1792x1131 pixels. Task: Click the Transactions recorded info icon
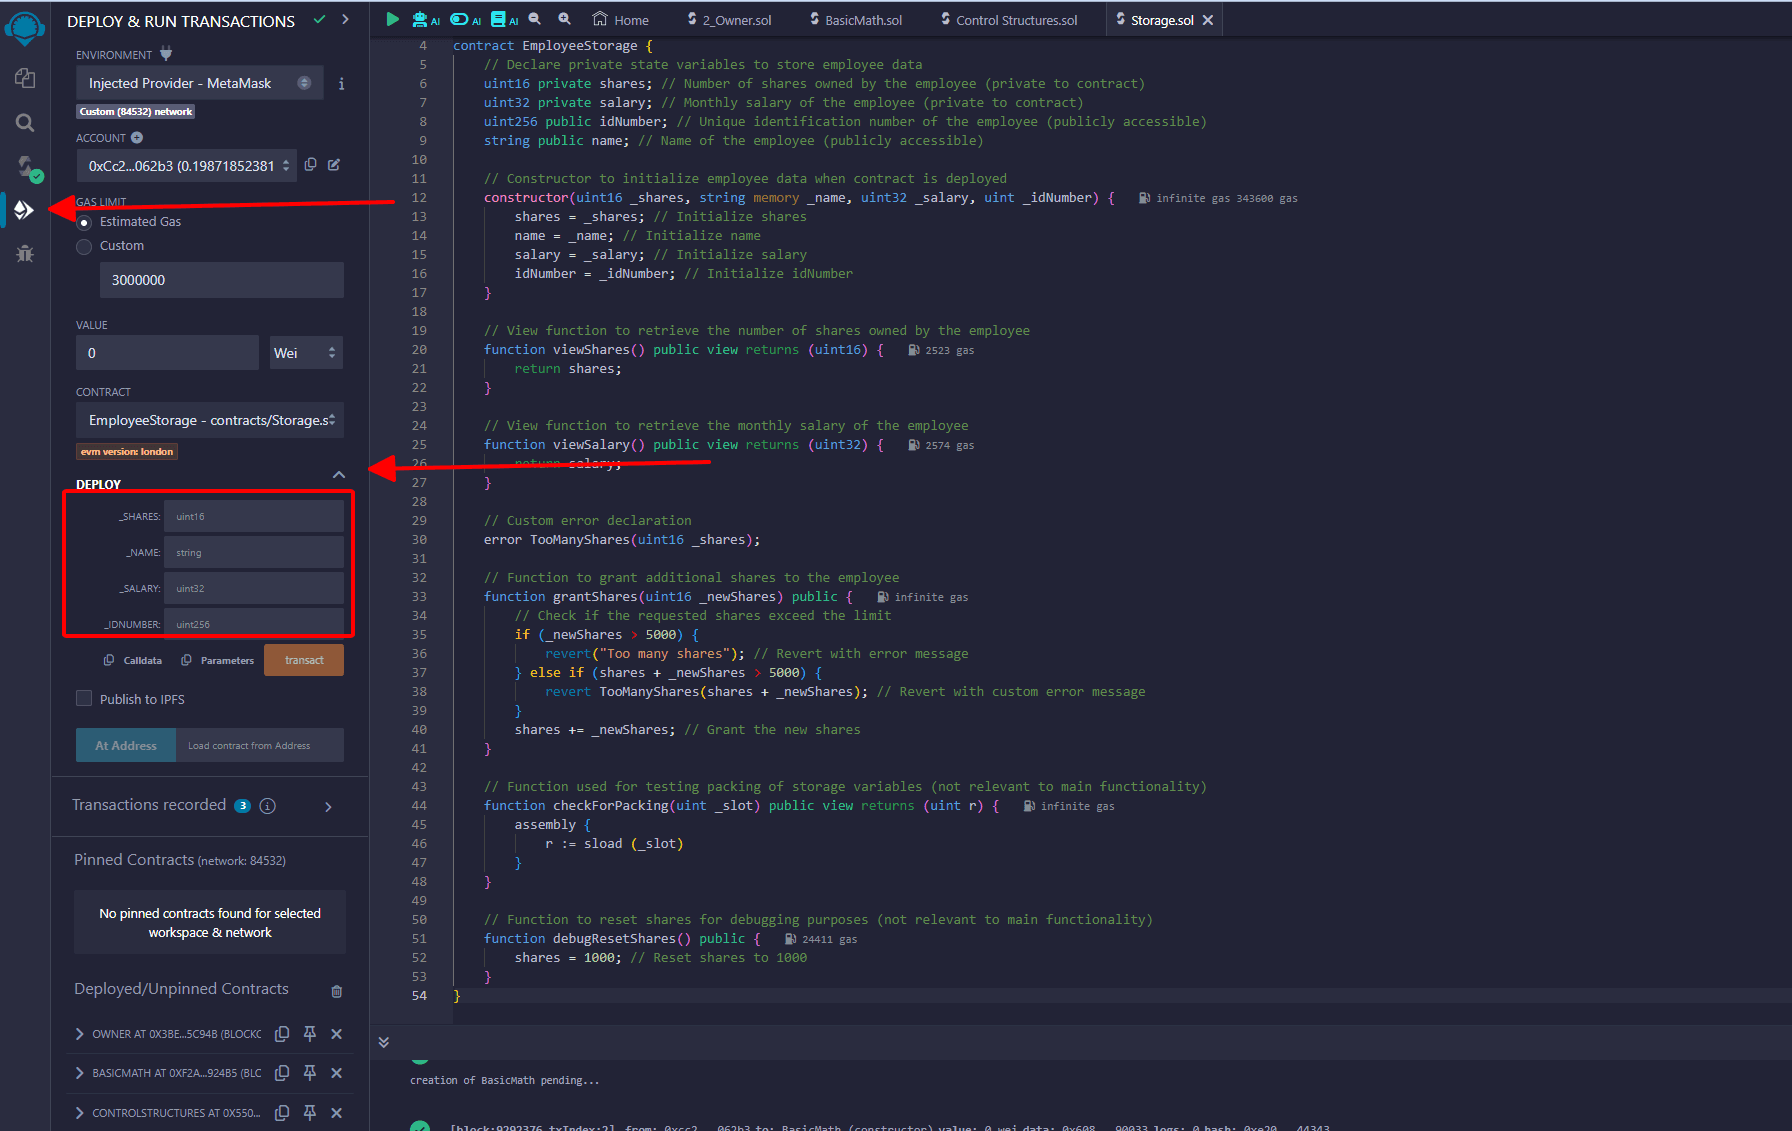268,806
